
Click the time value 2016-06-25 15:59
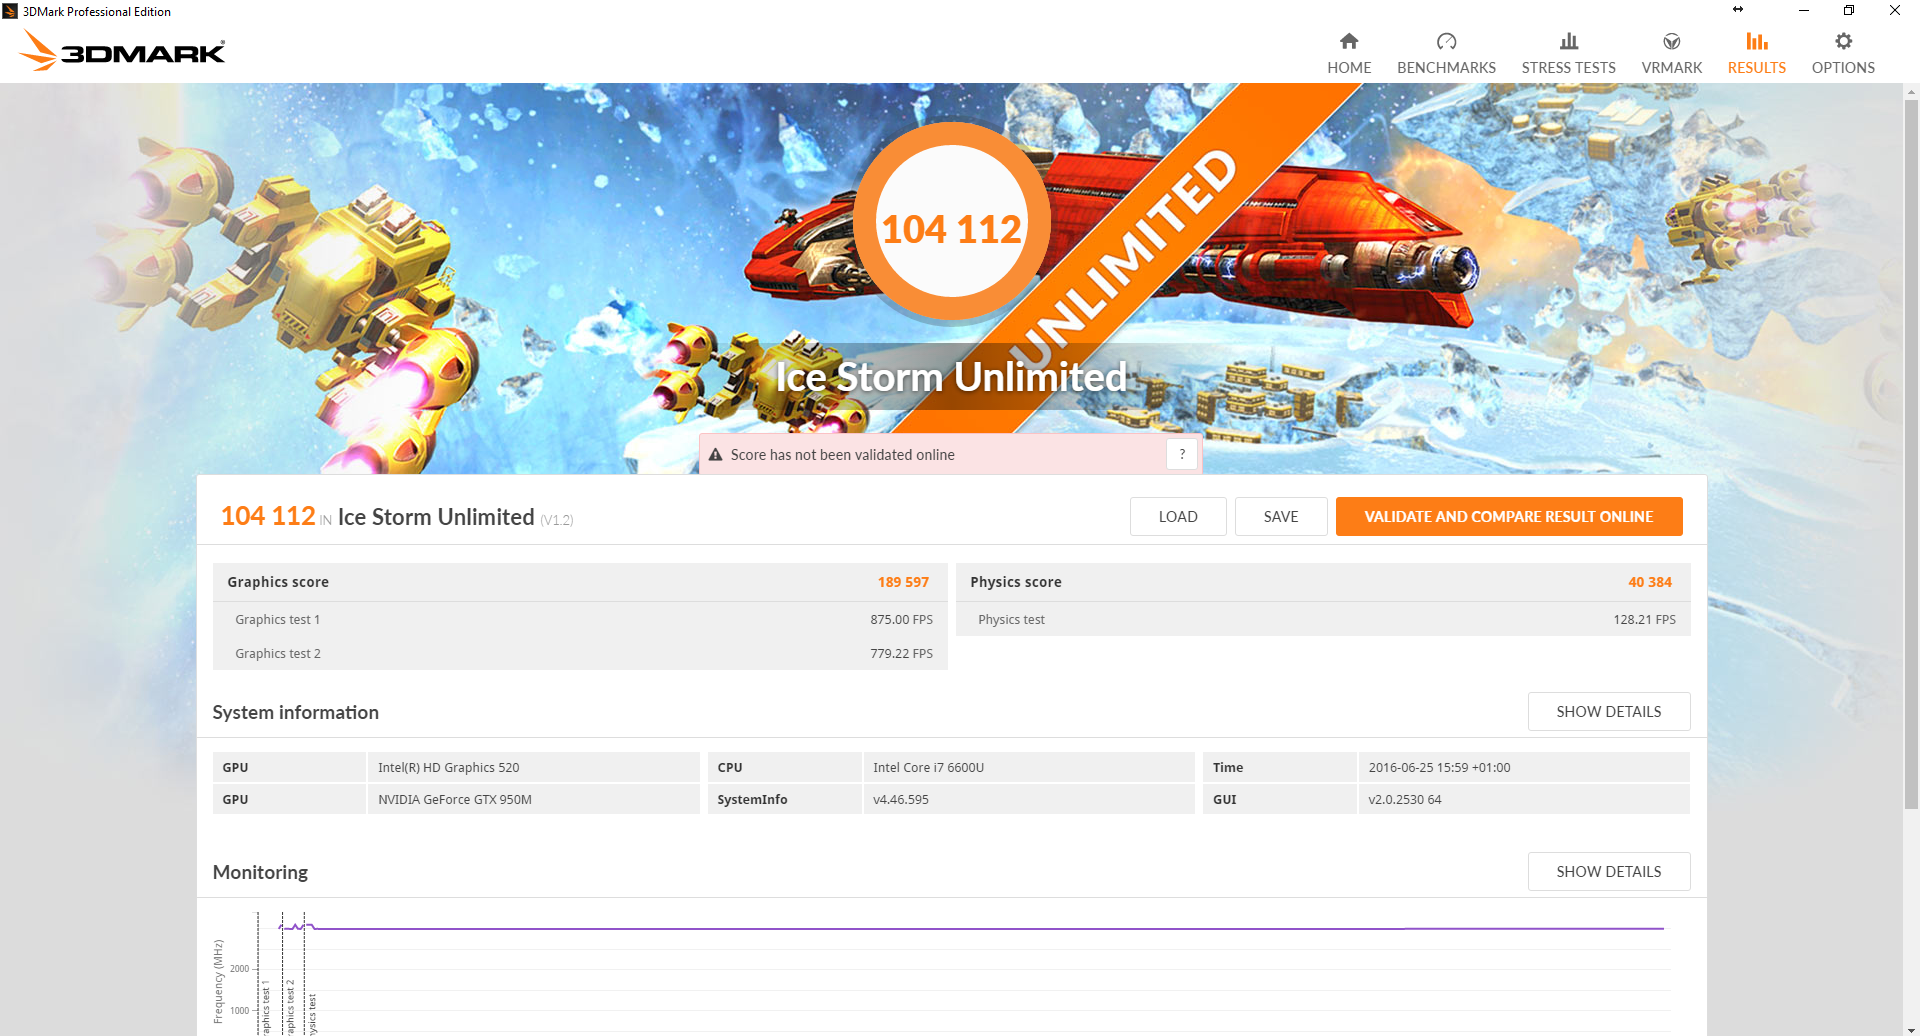pos(1523,768)
